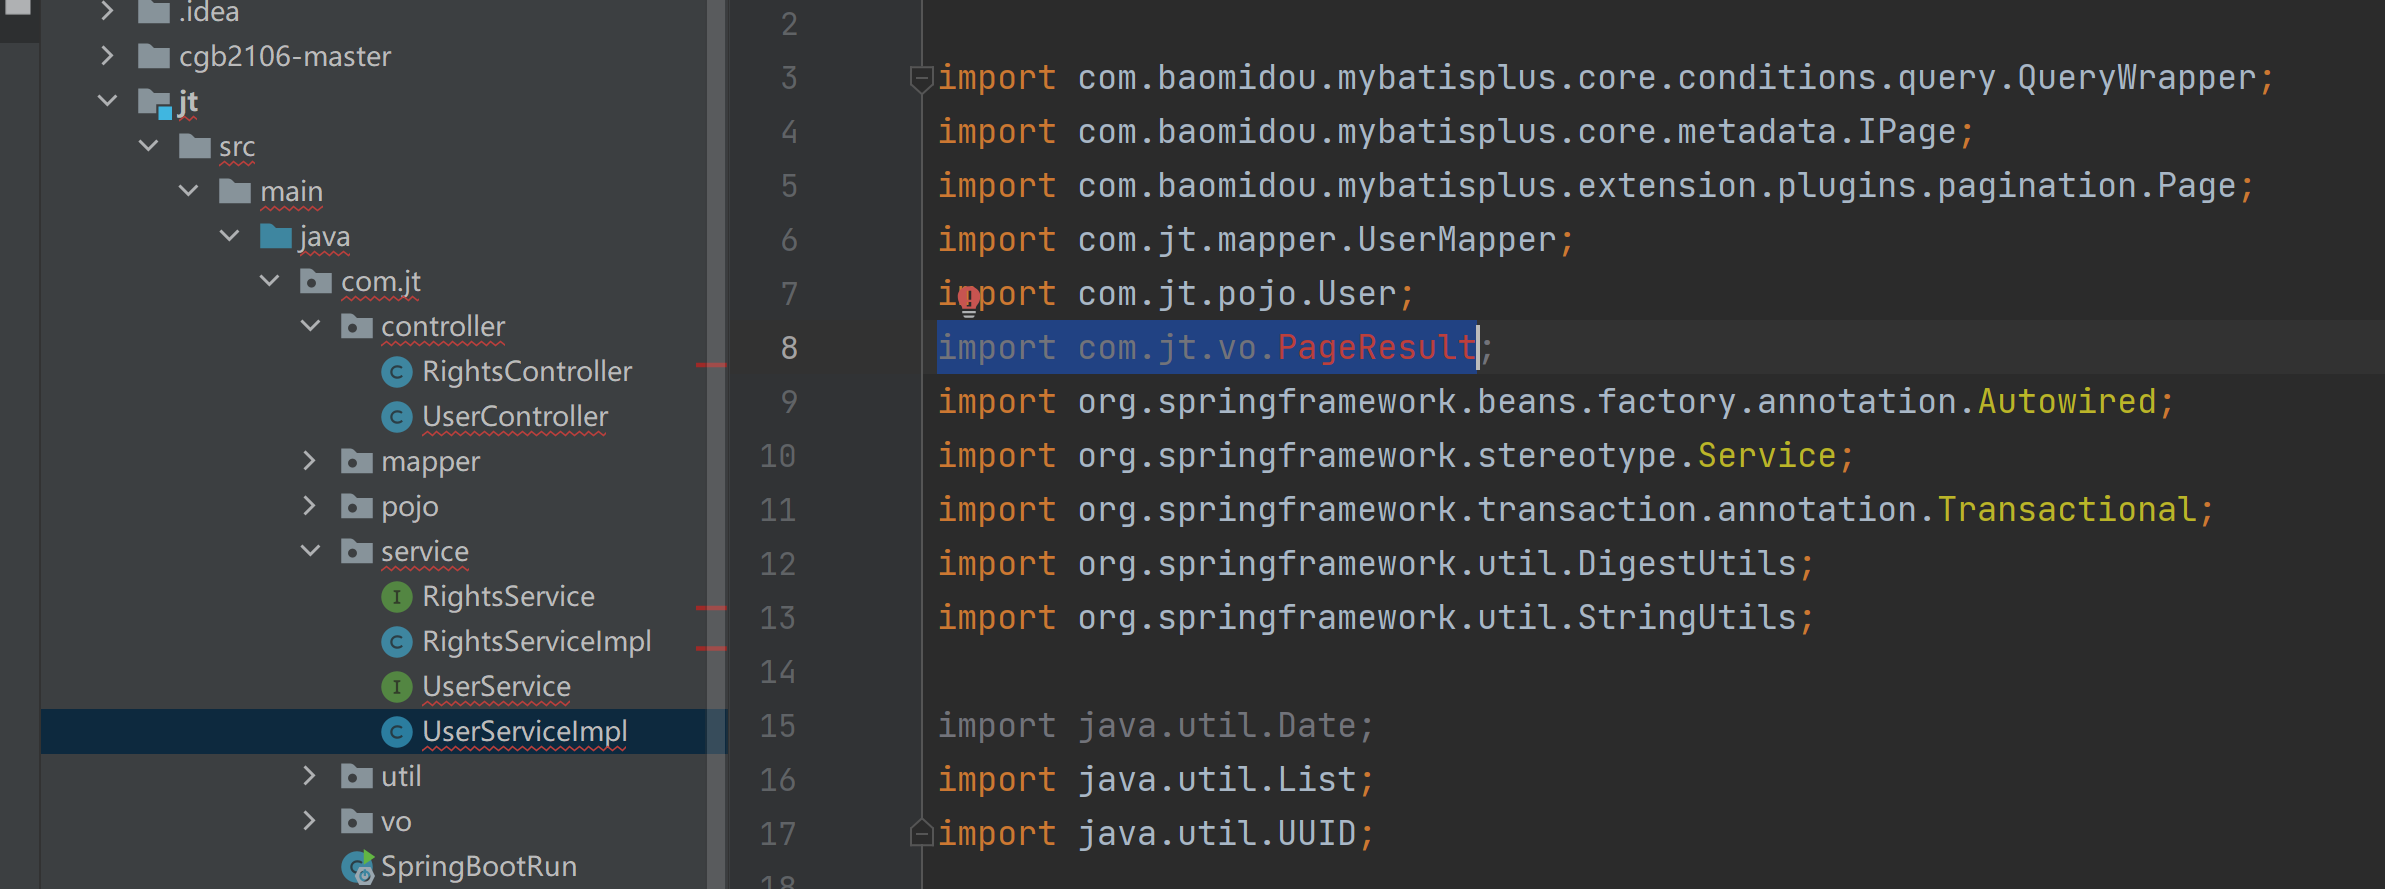The height and width of the screenshot is (889, 2385).
Task: Click the red error bulb in the gutter
Action: pyautogui.click(x=968, y=299)
